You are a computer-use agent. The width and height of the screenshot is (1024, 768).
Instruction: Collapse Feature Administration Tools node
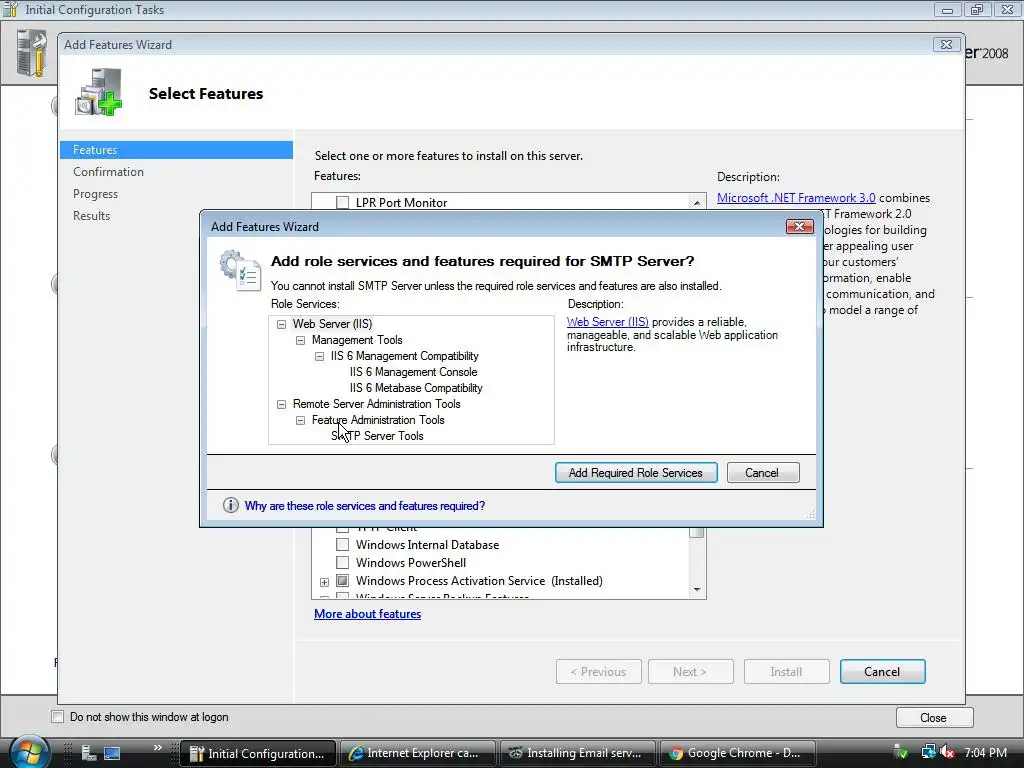click(300, 421)
